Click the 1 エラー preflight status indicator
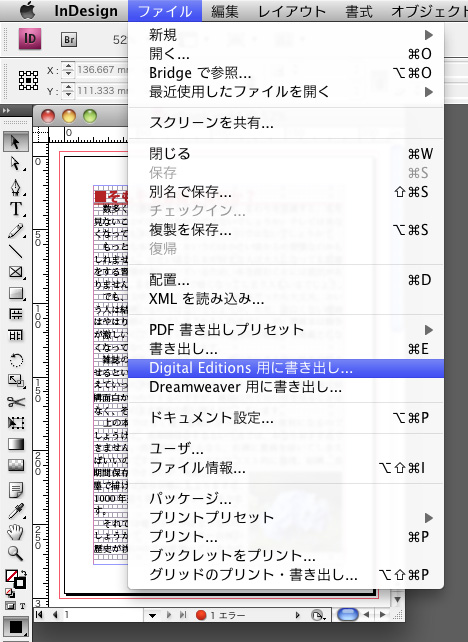The height and width of the screenshot is (642, 468). [220, 615]
